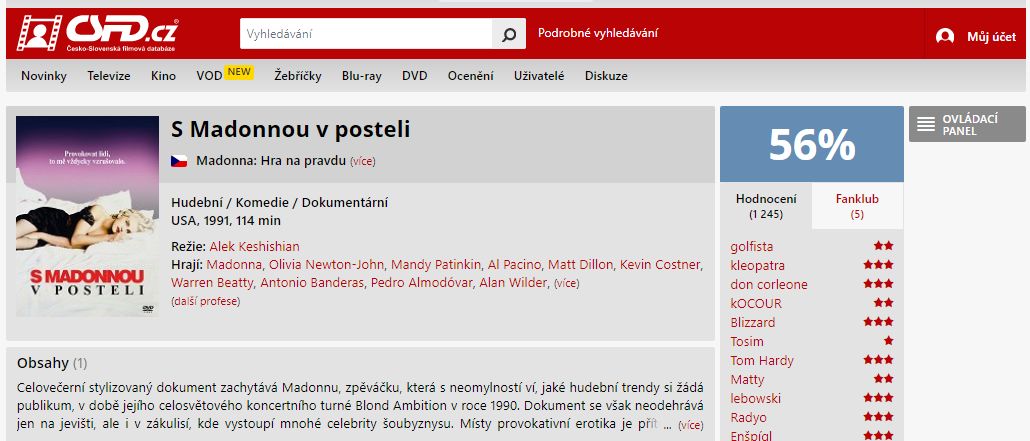
Task: Open Antonio Banderas's page
Action: [x=312, y=283]
